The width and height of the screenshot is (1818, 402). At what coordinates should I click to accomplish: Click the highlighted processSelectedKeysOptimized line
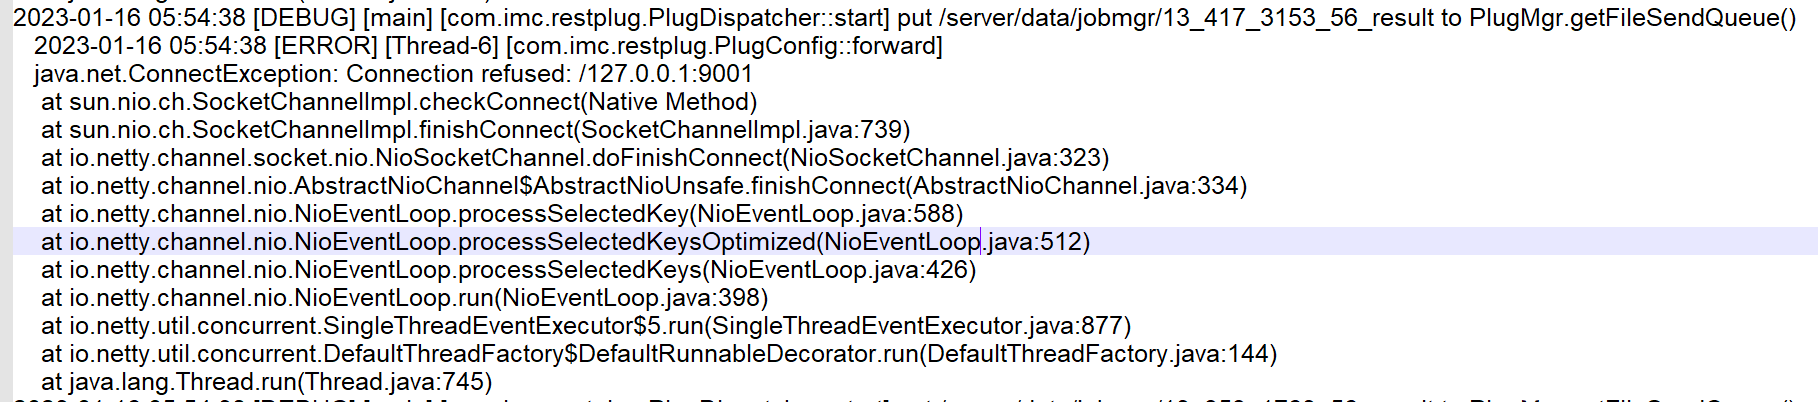[564, 242]
